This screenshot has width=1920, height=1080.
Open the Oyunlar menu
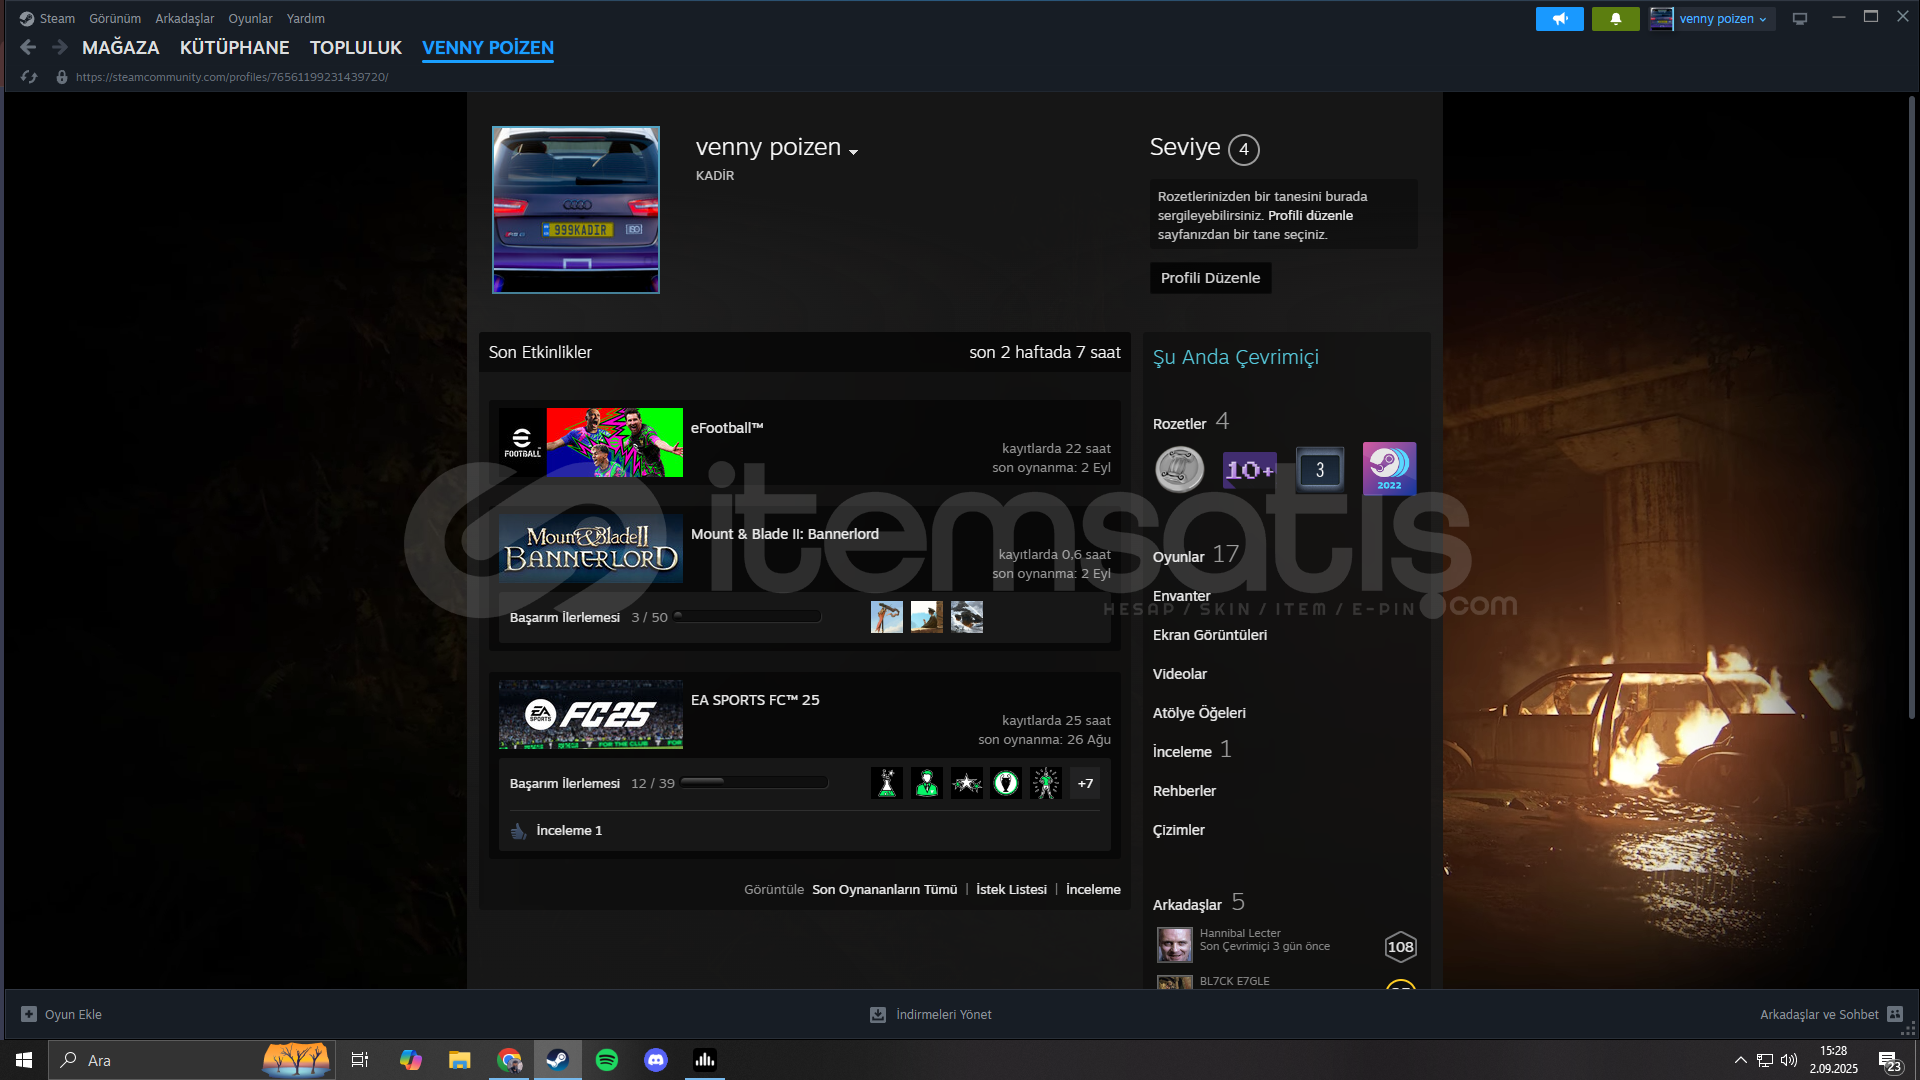point(250,19)
